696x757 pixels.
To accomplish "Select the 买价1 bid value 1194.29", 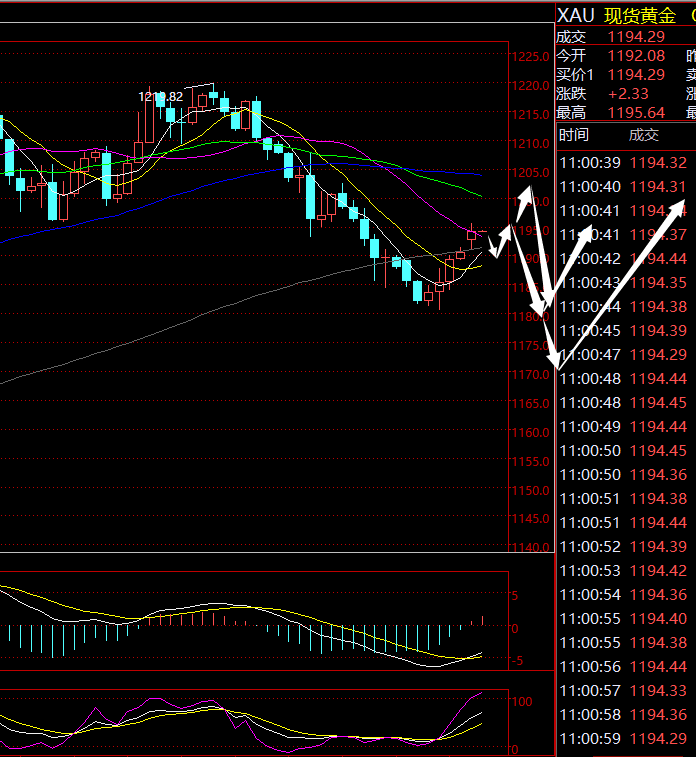I will tap(636, 75).
